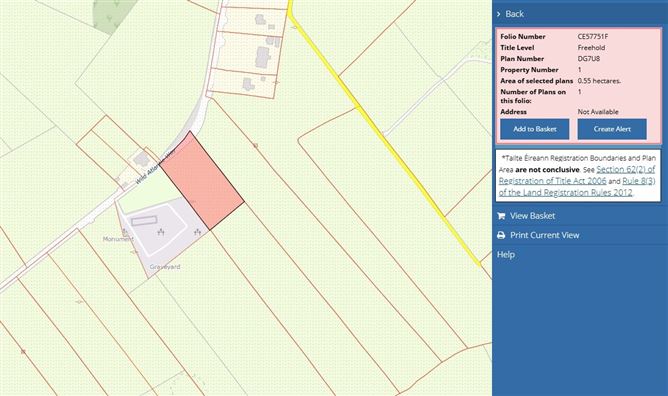Click the green wooded area on map

click(112, 14)
